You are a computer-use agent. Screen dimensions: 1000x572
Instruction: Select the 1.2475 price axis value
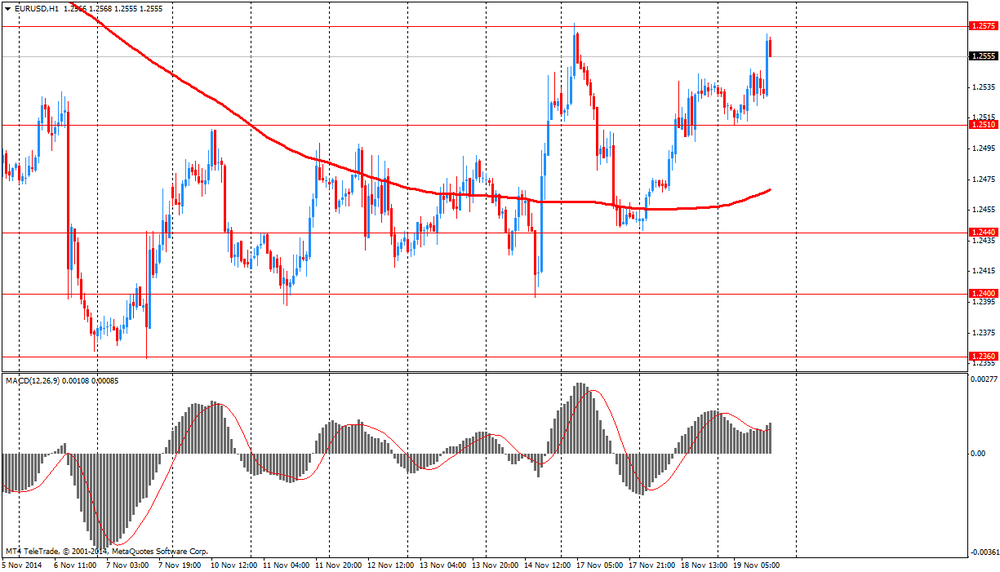[x=983, y=179]
